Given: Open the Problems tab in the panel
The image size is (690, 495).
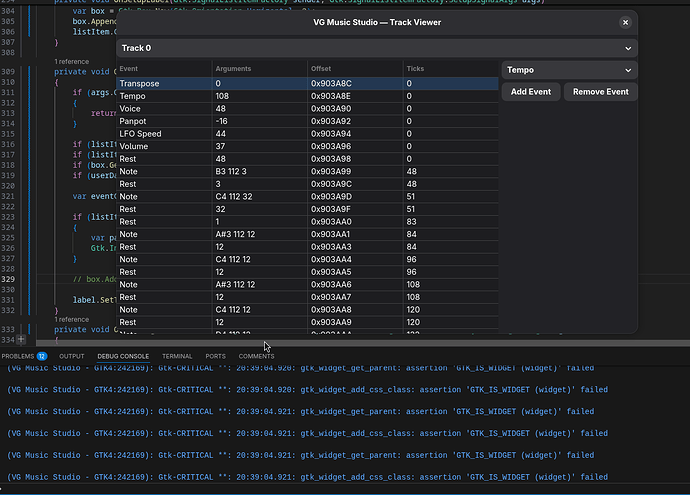Looking at the screenshot, I should pos(18,356).
